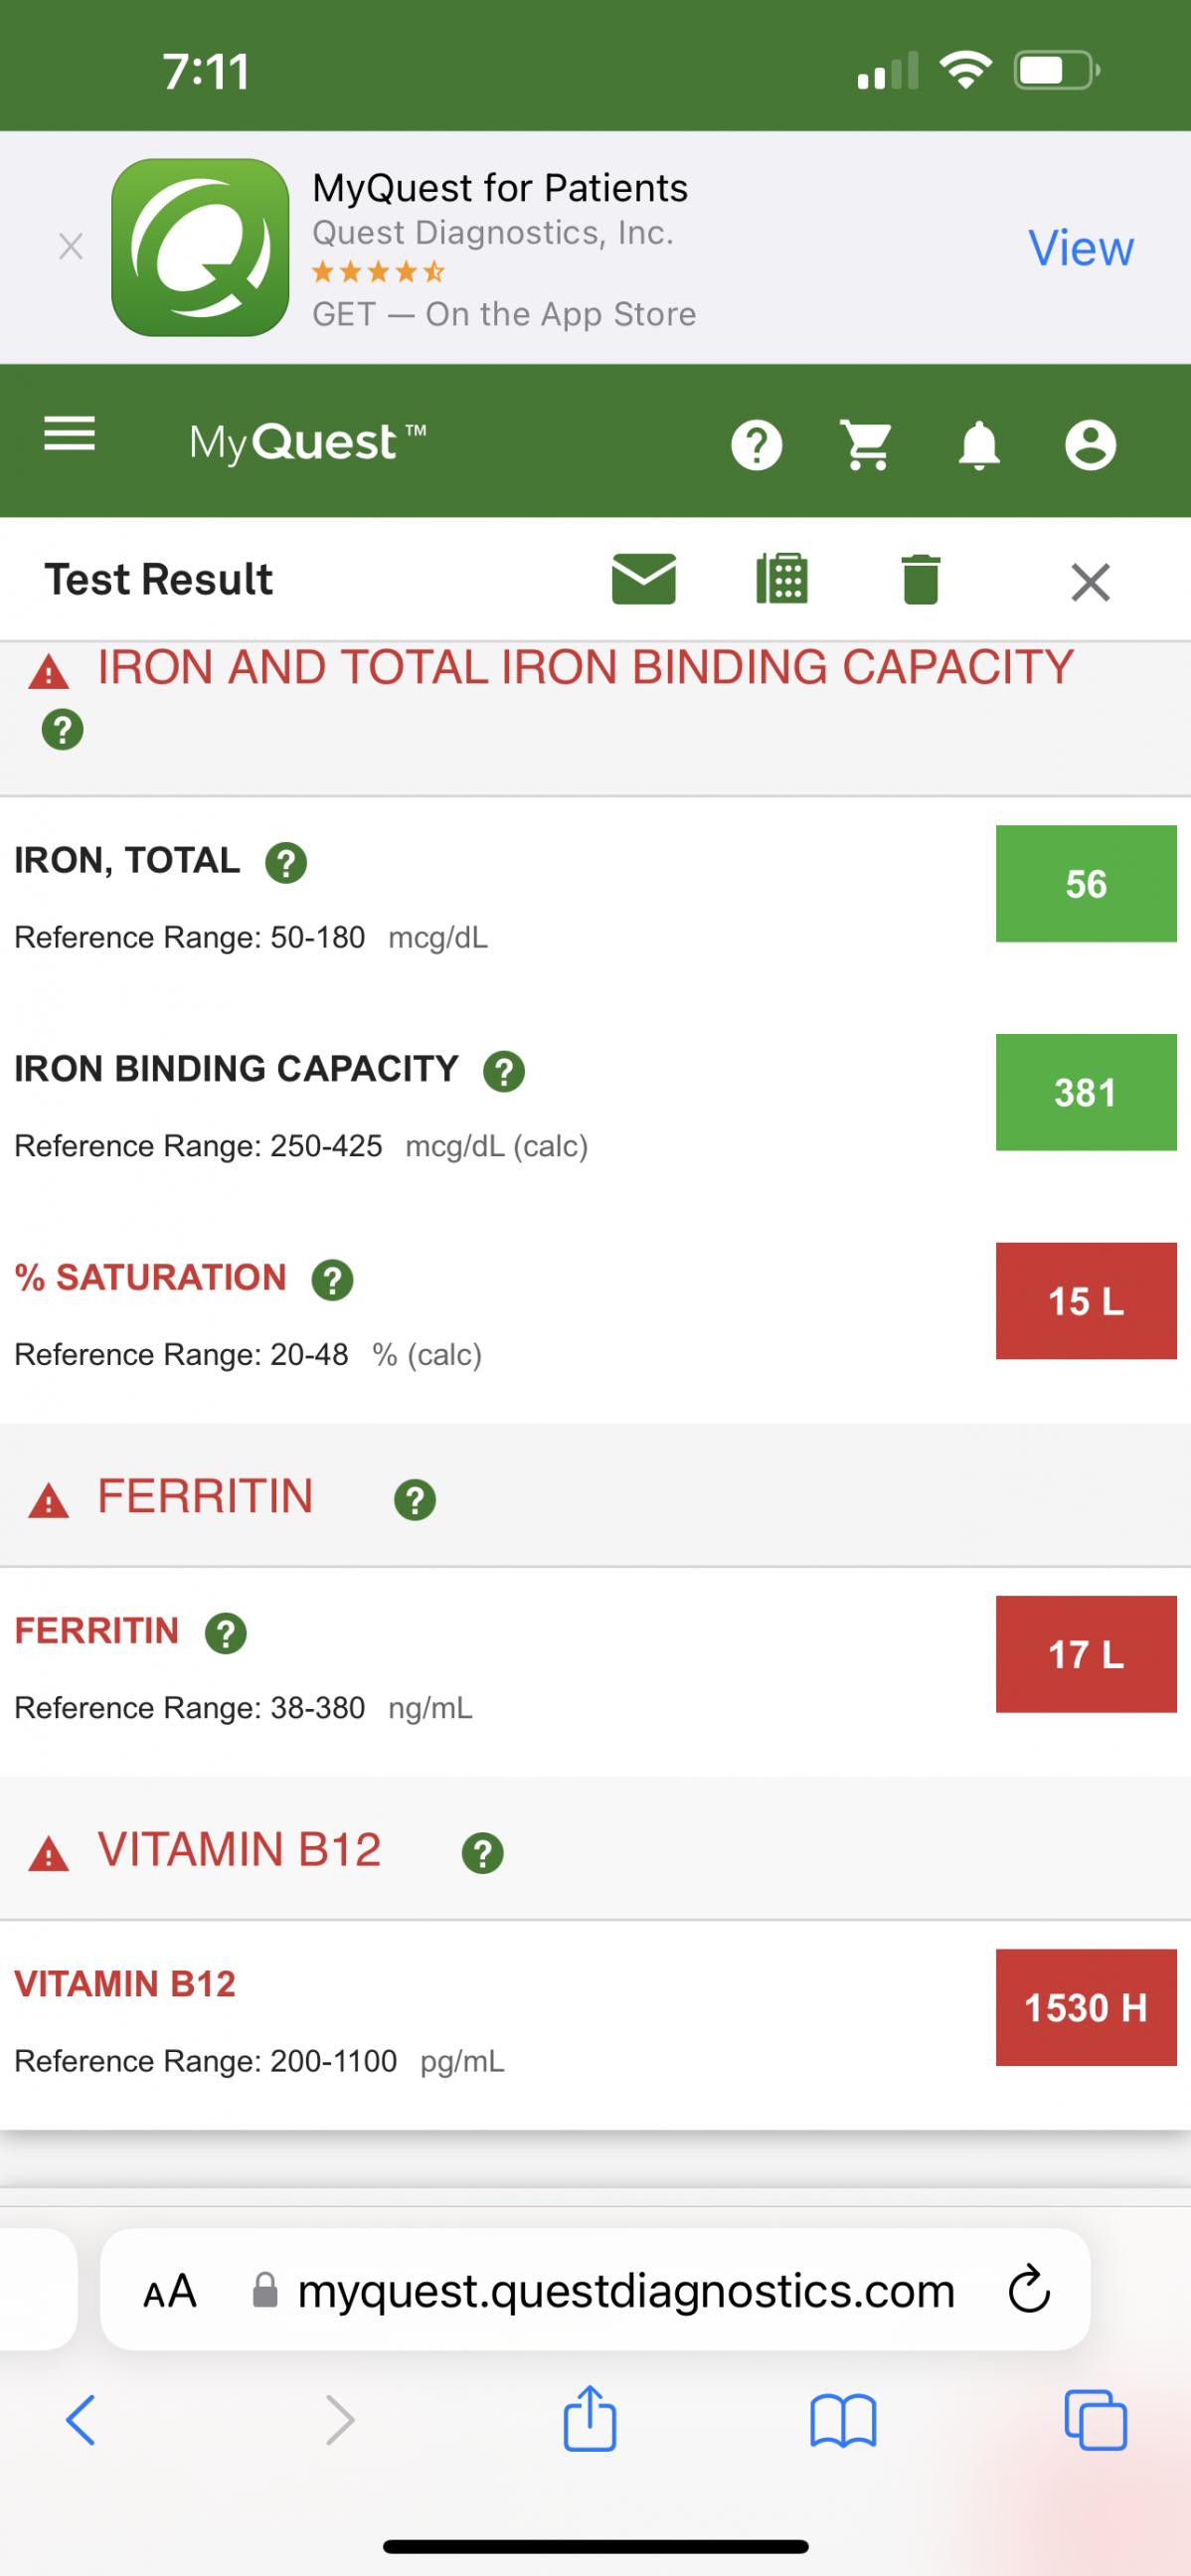Open notifications bell

click(x=979, y=445)
